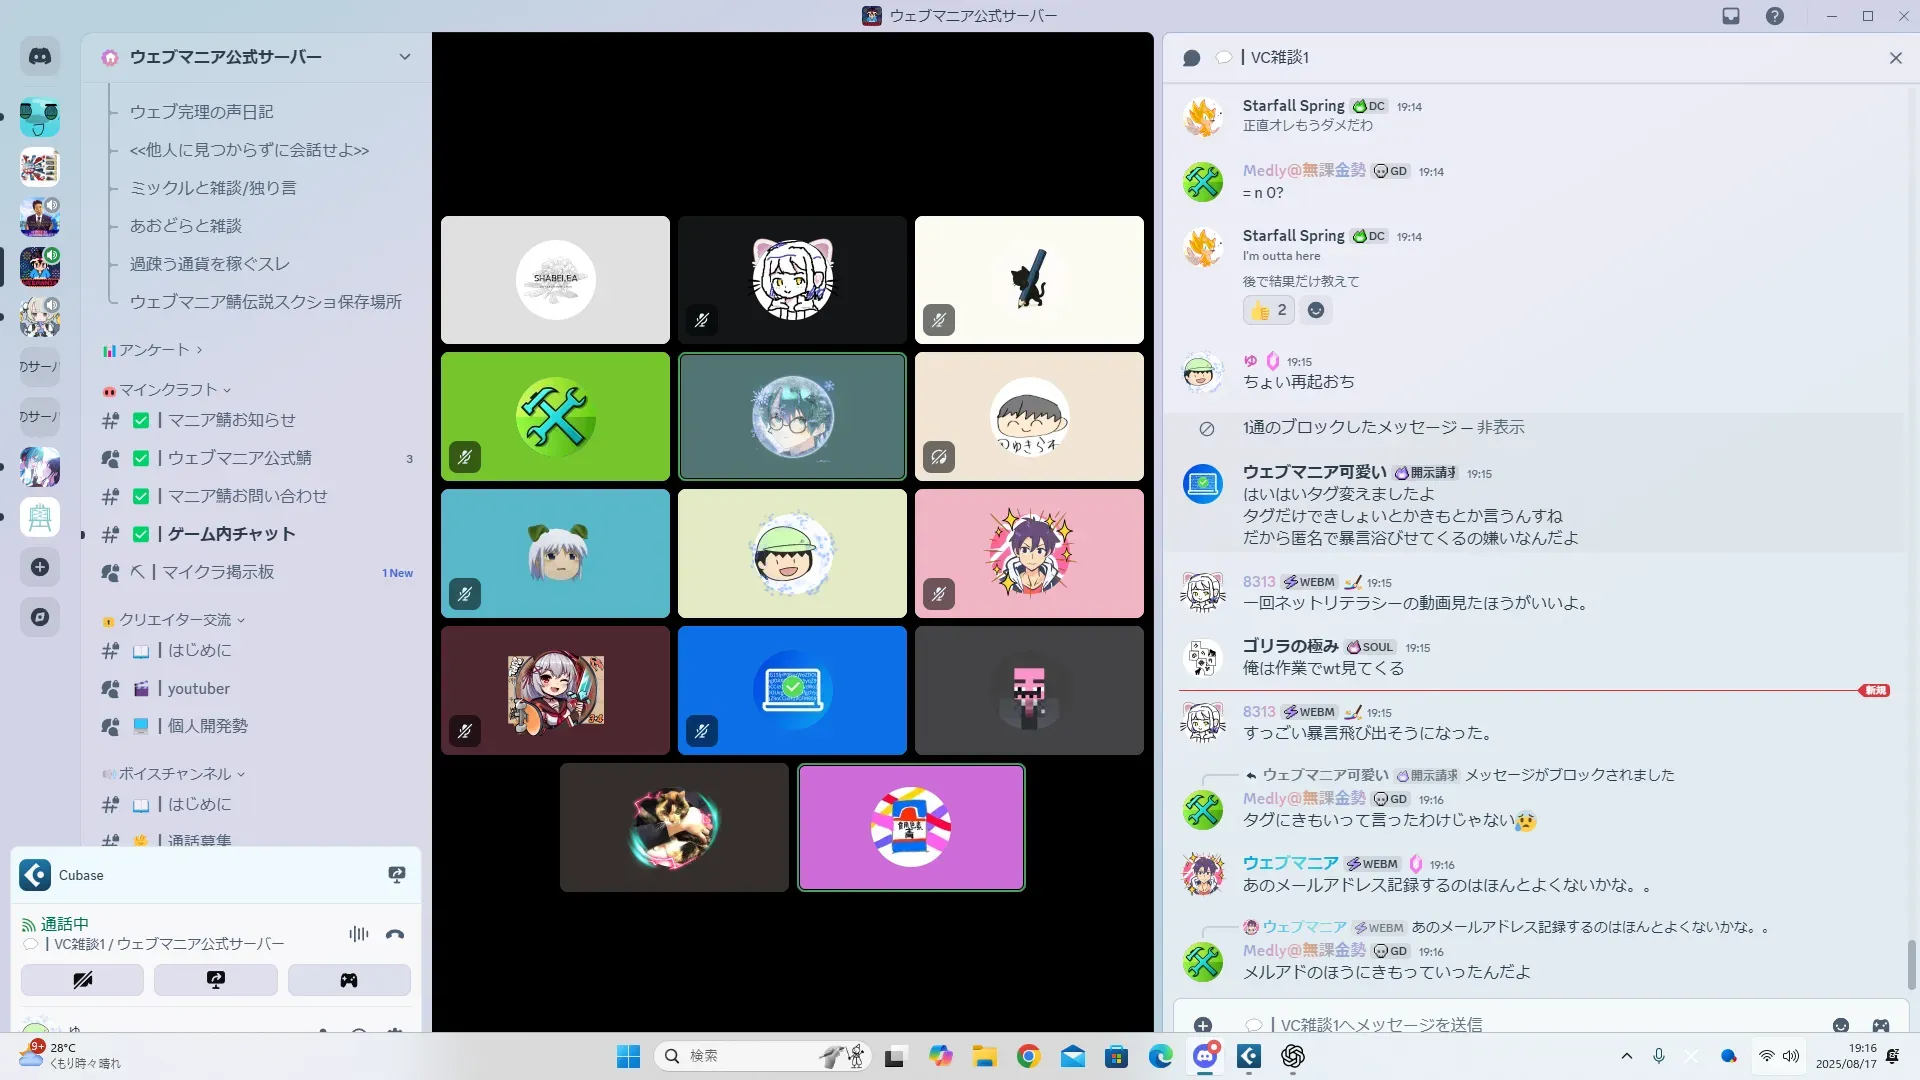Stream Cubase using its screen share icon
The image size is (1920, 1080).
tap(397, 875)
